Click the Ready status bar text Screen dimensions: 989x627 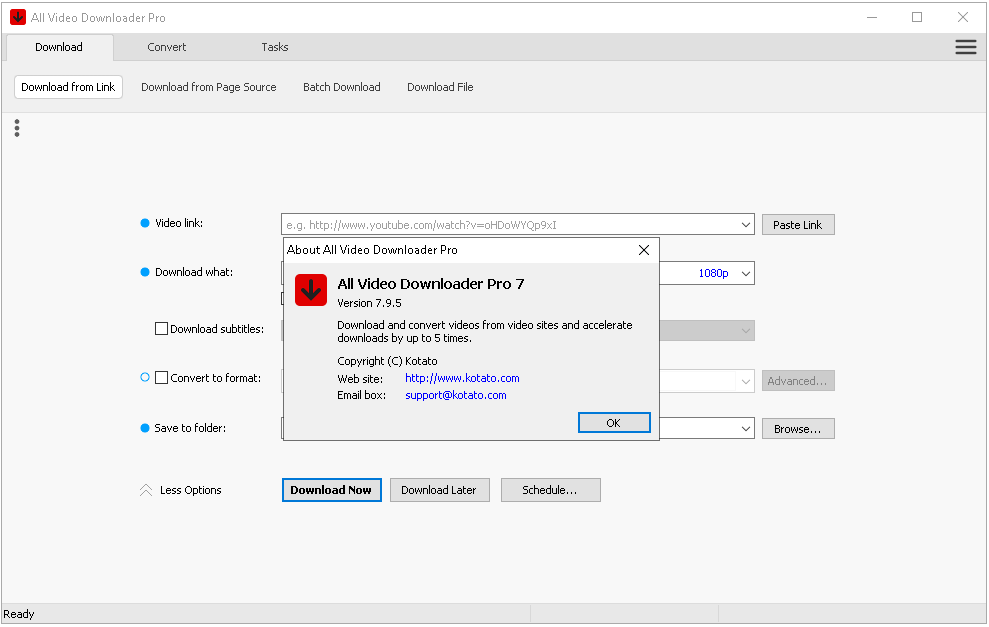point(19,614)
